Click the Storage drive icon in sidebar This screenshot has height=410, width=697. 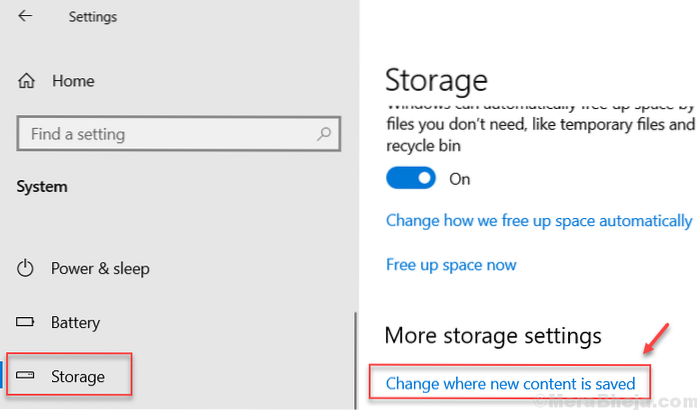[x=26, y=376]
